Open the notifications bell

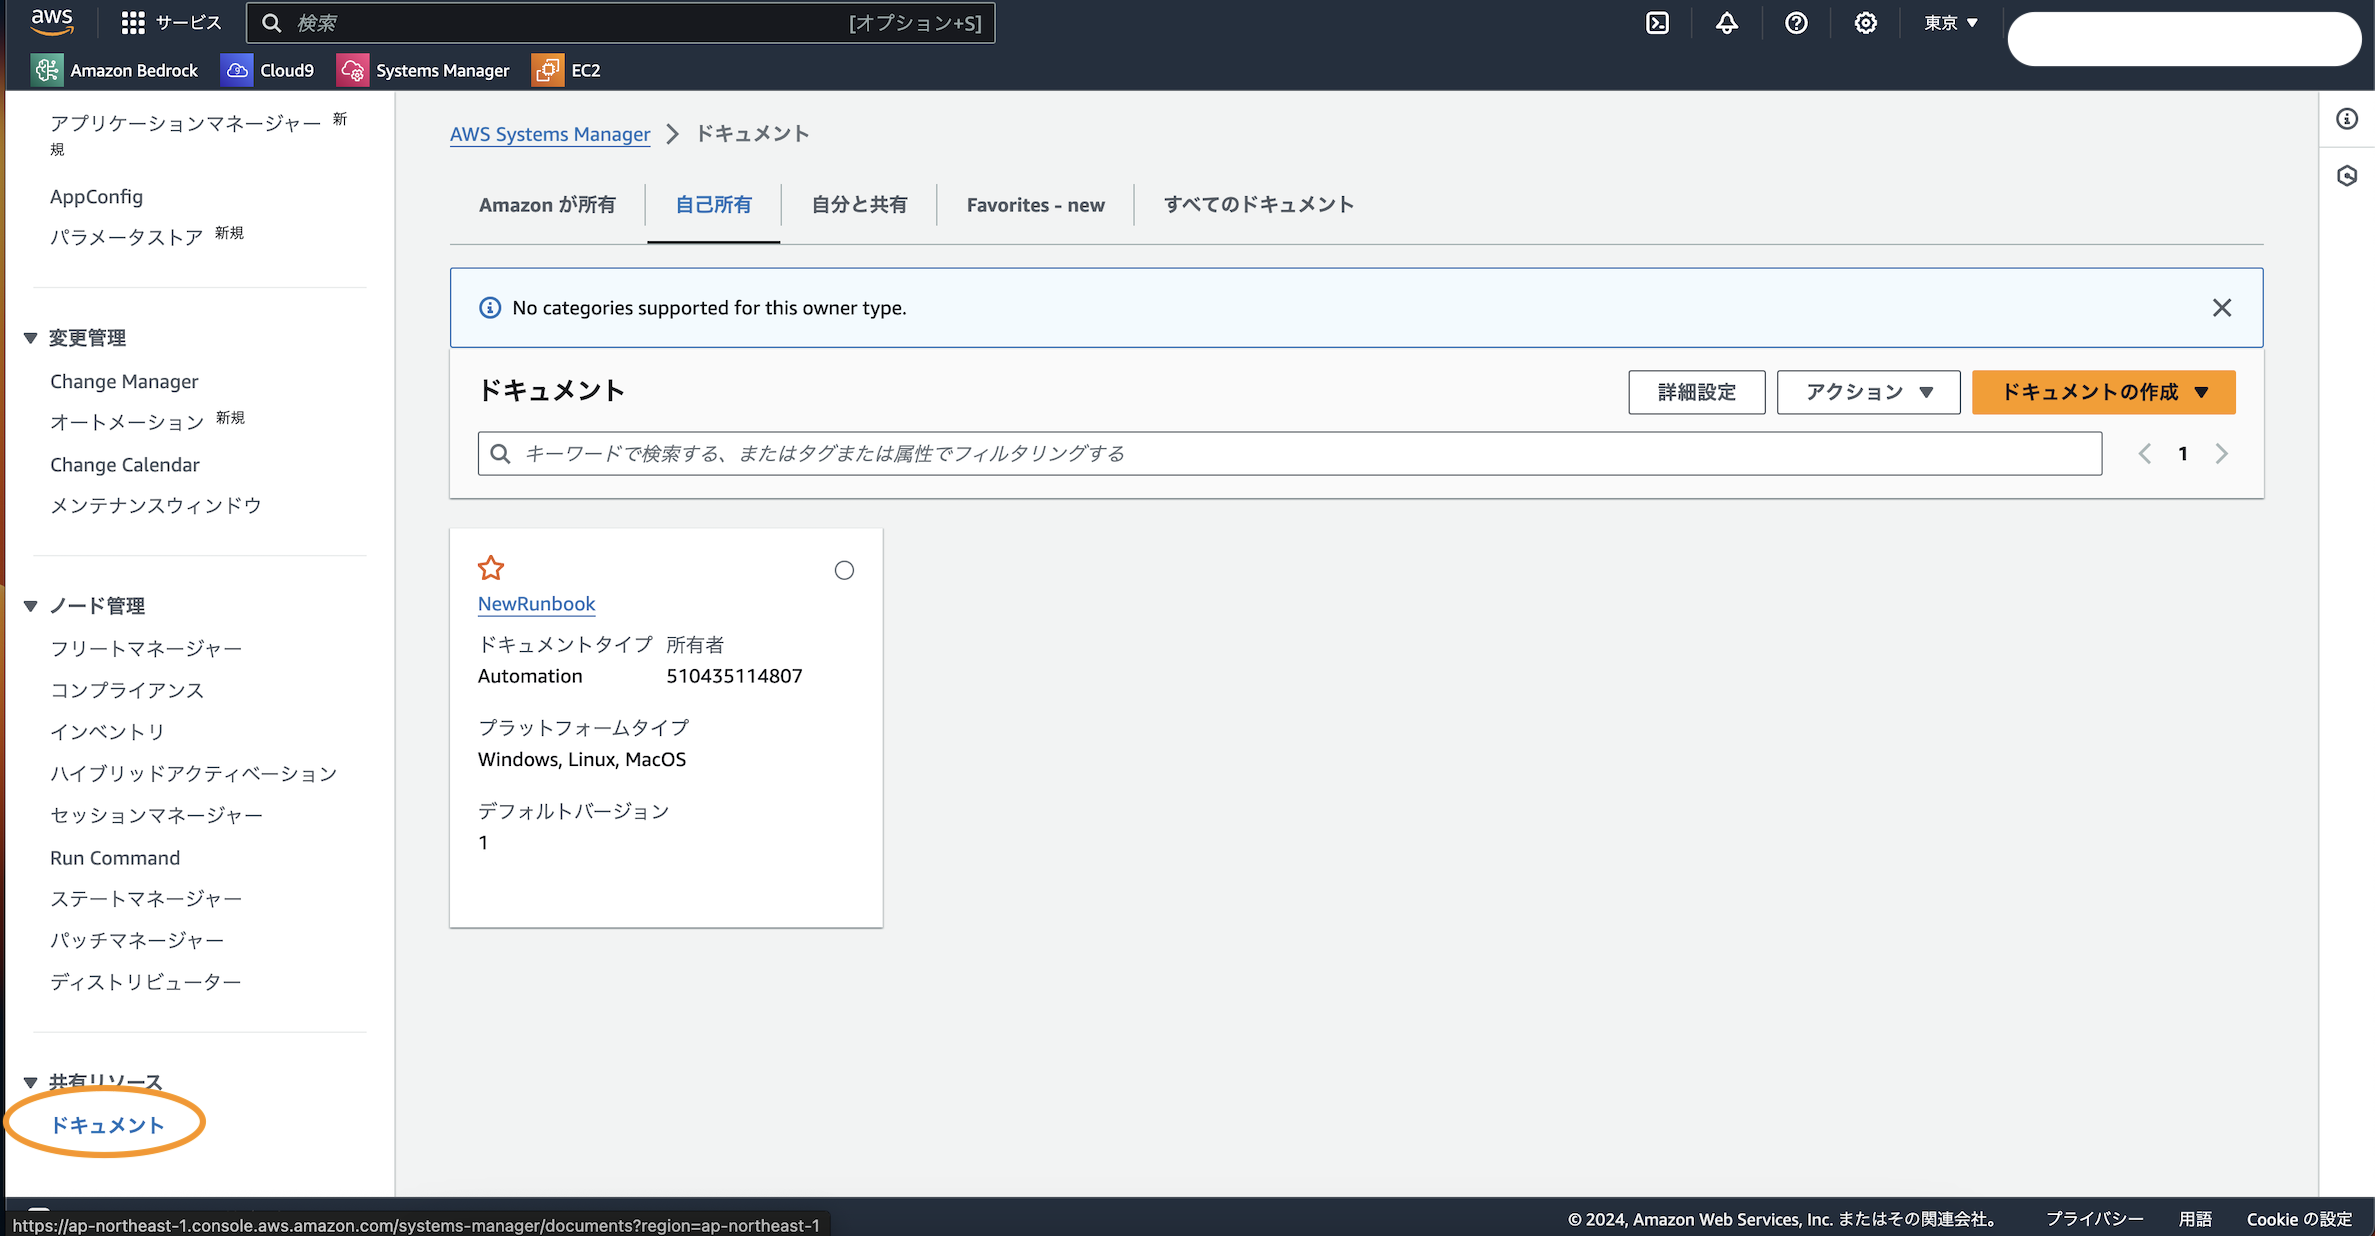pyautogui.click(x=1726, y=23)
